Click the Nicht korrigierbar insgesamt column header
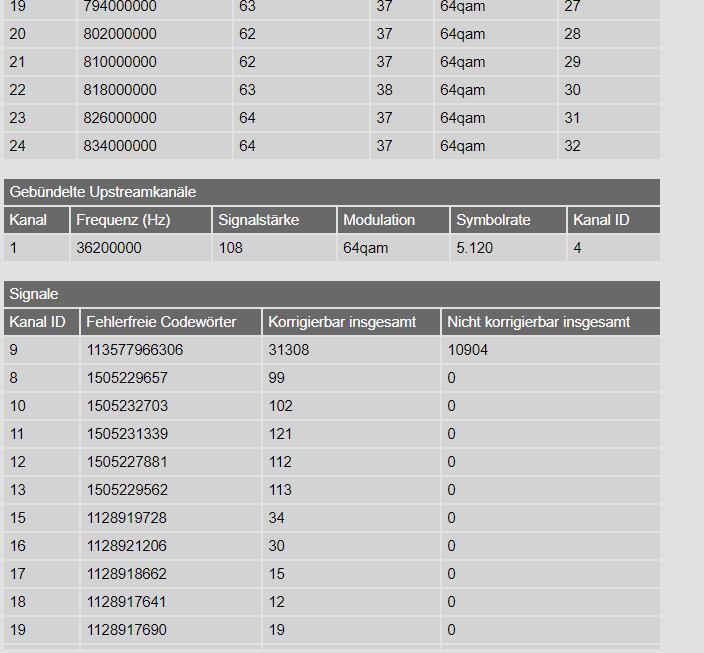The image size is (704, 653). click(x=551, y=322)
